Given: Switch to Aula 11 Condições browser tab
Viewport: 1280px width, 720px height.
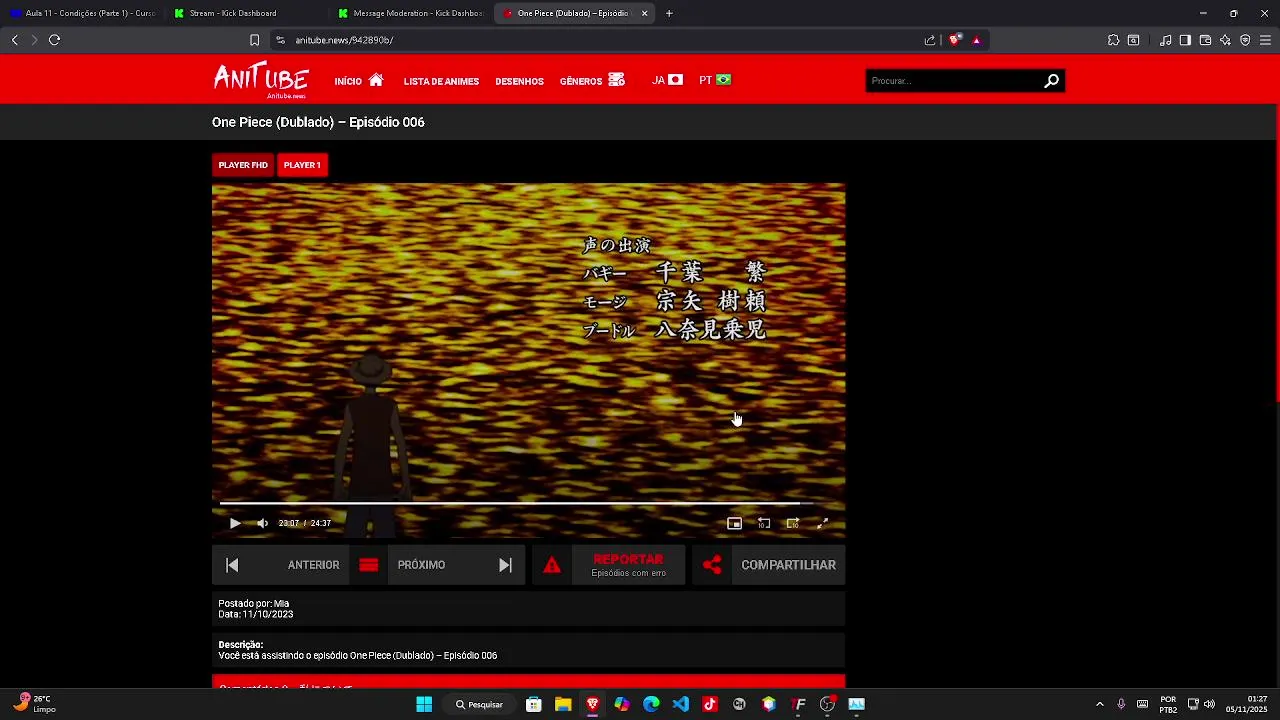Looking at the screenshot, I should pyautogui.click(x=82, y=13).
